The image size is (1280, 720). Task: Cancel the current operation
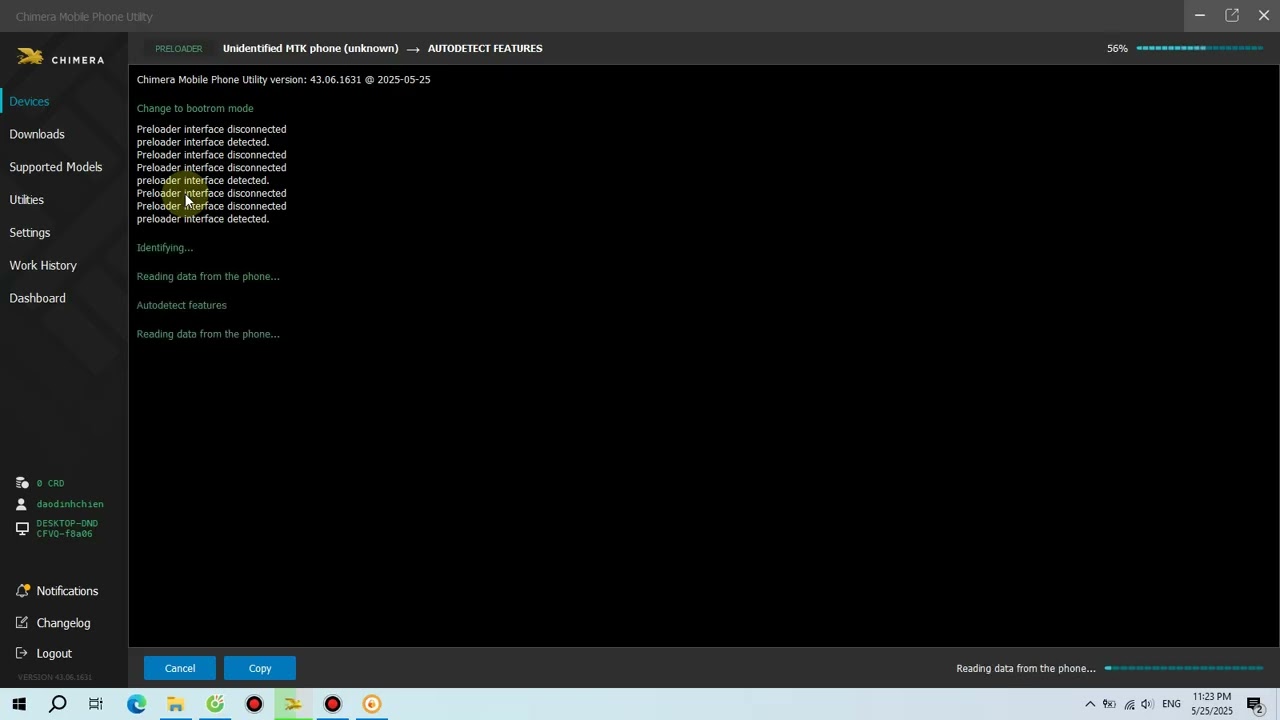pyautogui.click(x=180, y=668)
